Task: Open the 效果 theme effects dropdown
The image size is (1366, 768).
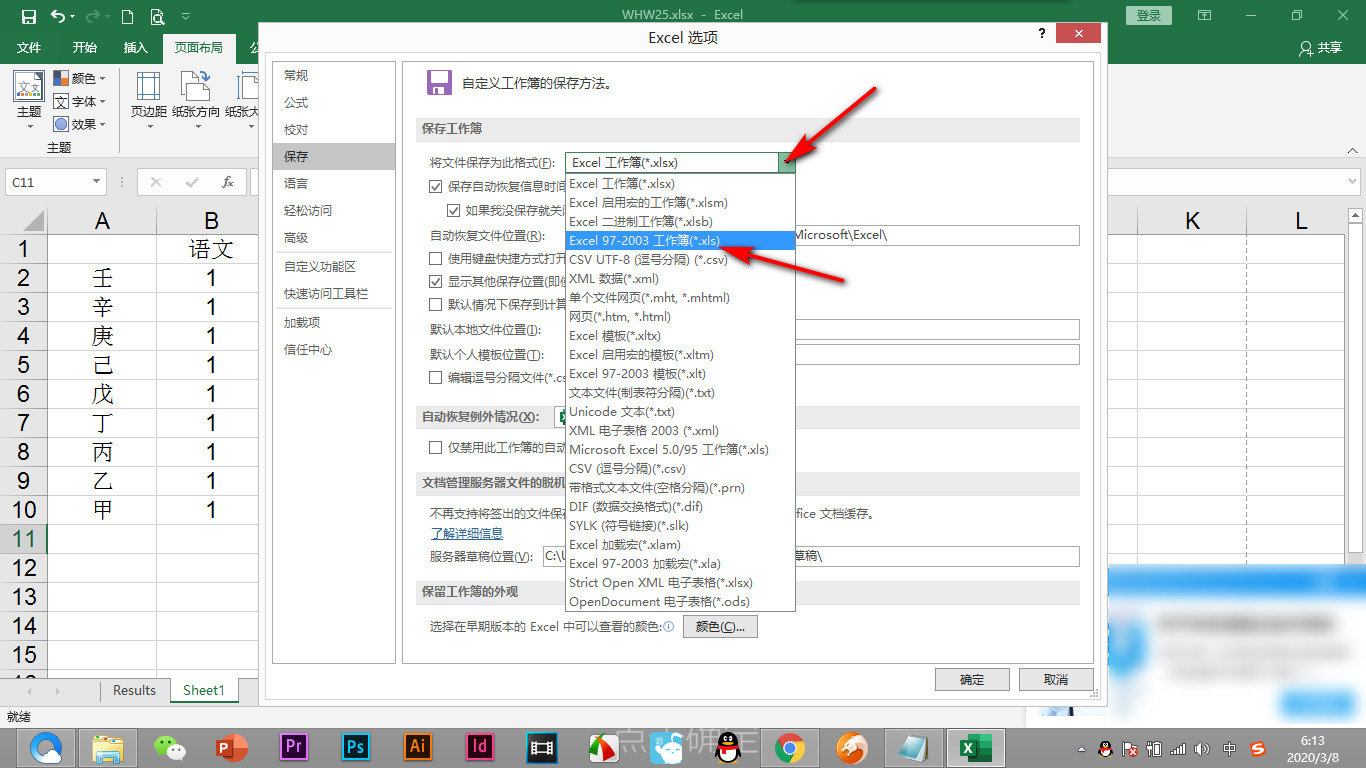Action: (x=79, y=124)
